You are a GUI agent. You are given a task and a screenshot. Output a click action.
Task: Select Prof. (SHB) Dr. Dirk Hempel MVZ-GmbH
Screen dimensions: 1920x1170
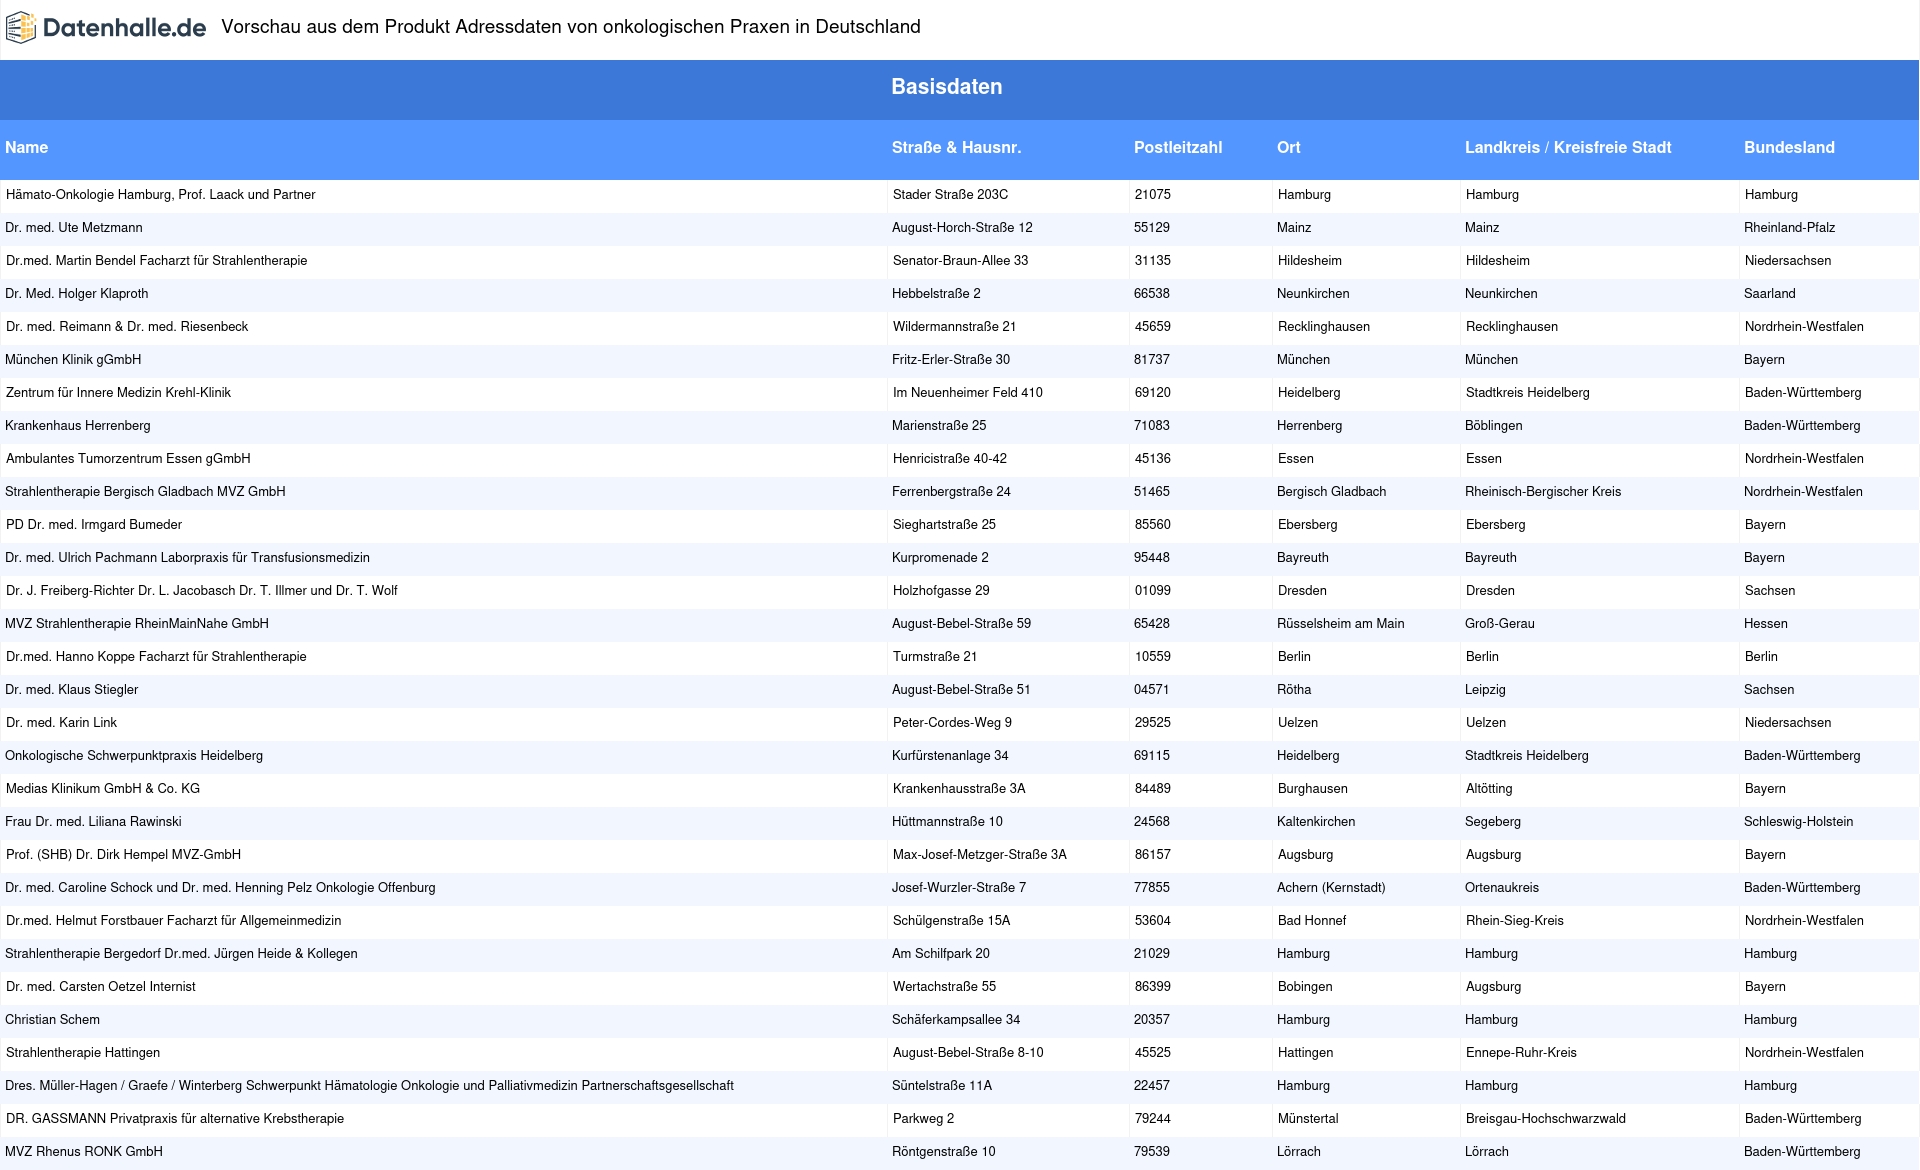124,855
